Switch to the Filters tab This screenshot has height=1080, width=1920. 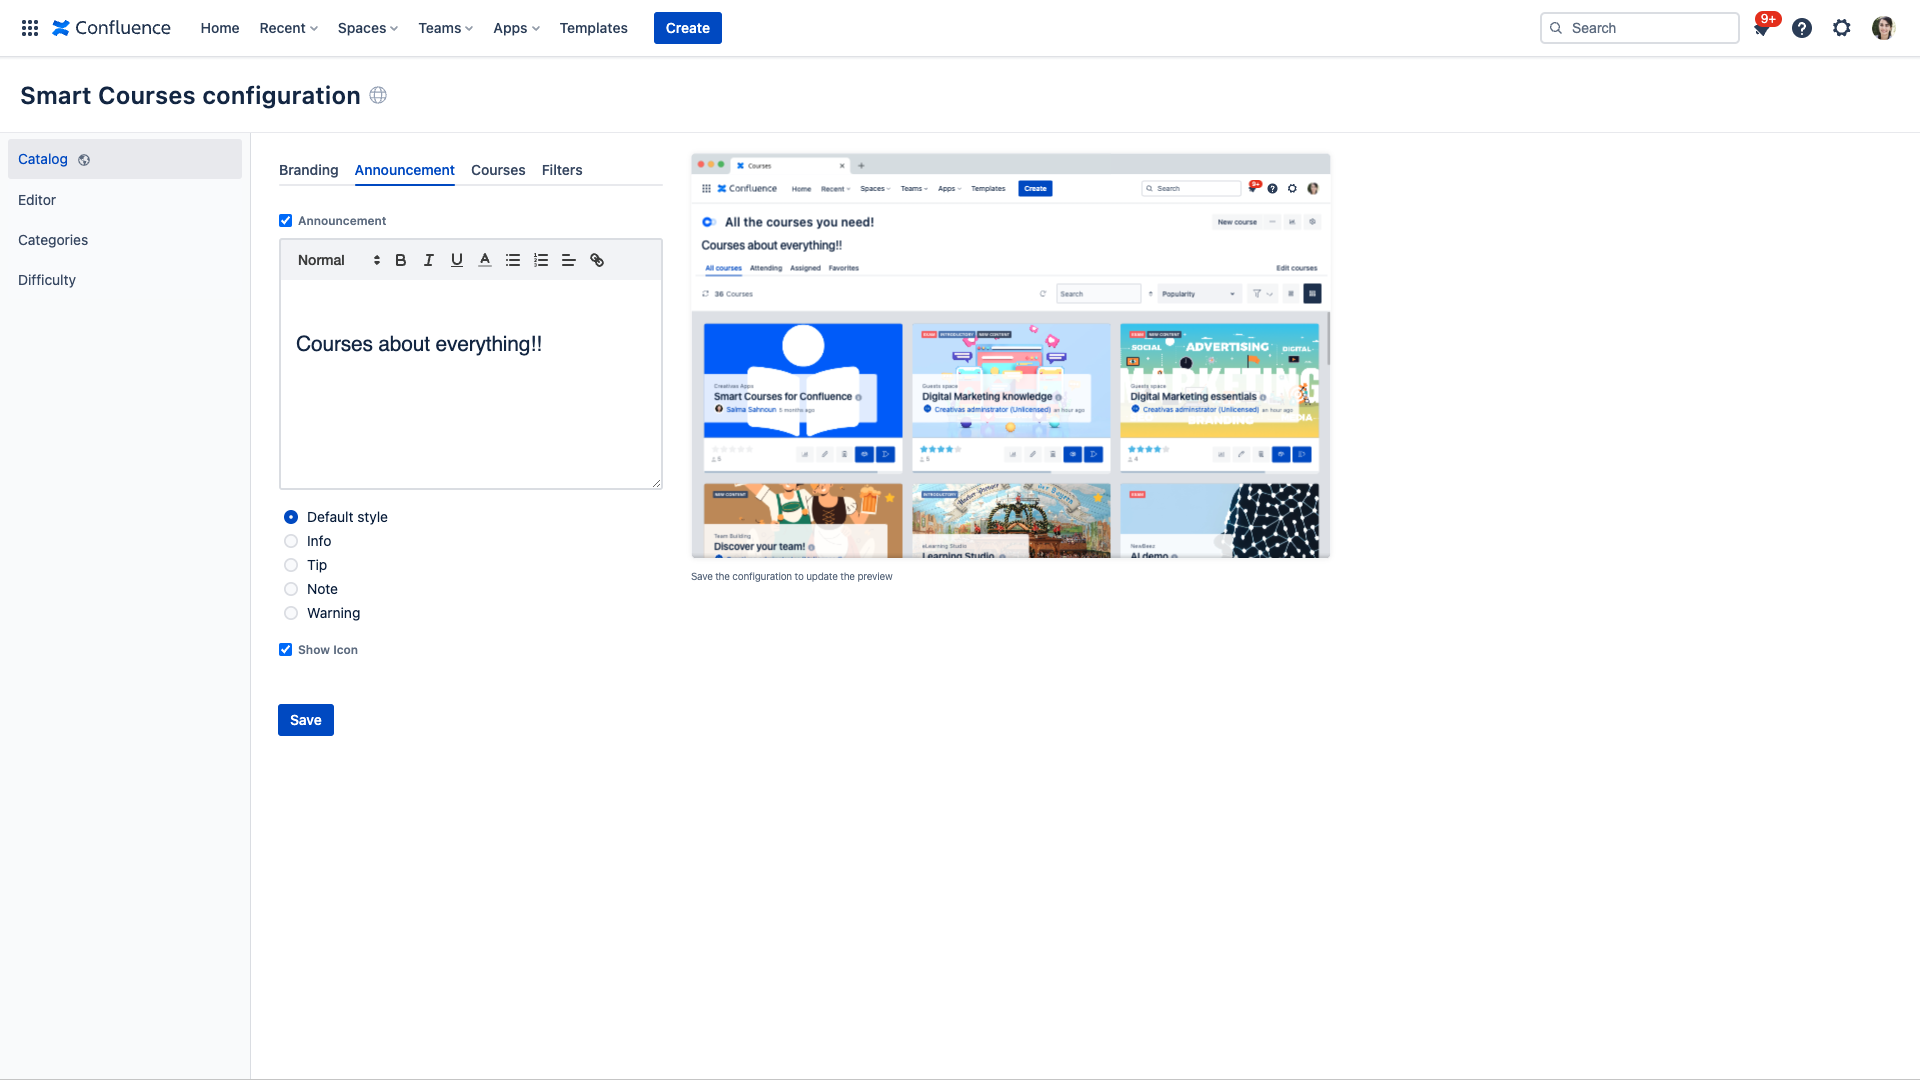click(562, 170)
